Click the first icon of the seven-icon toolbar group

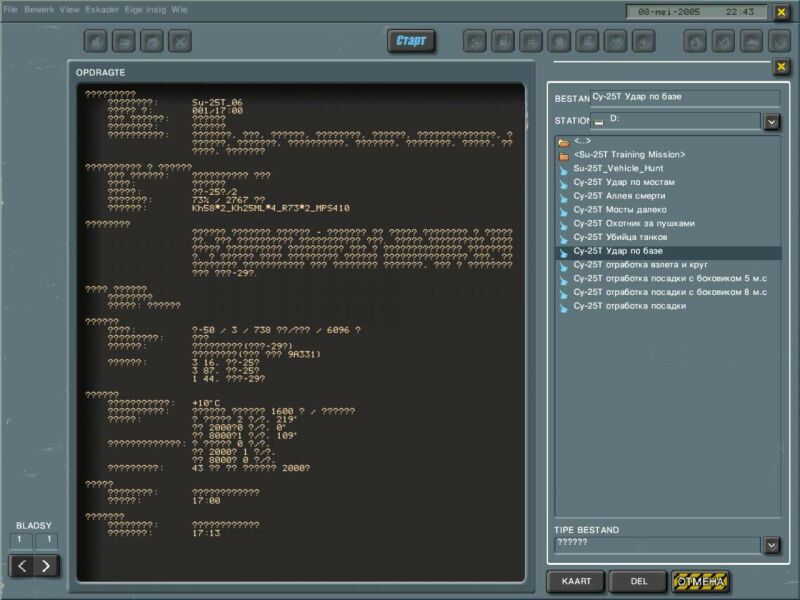click(x=474, y=41)
